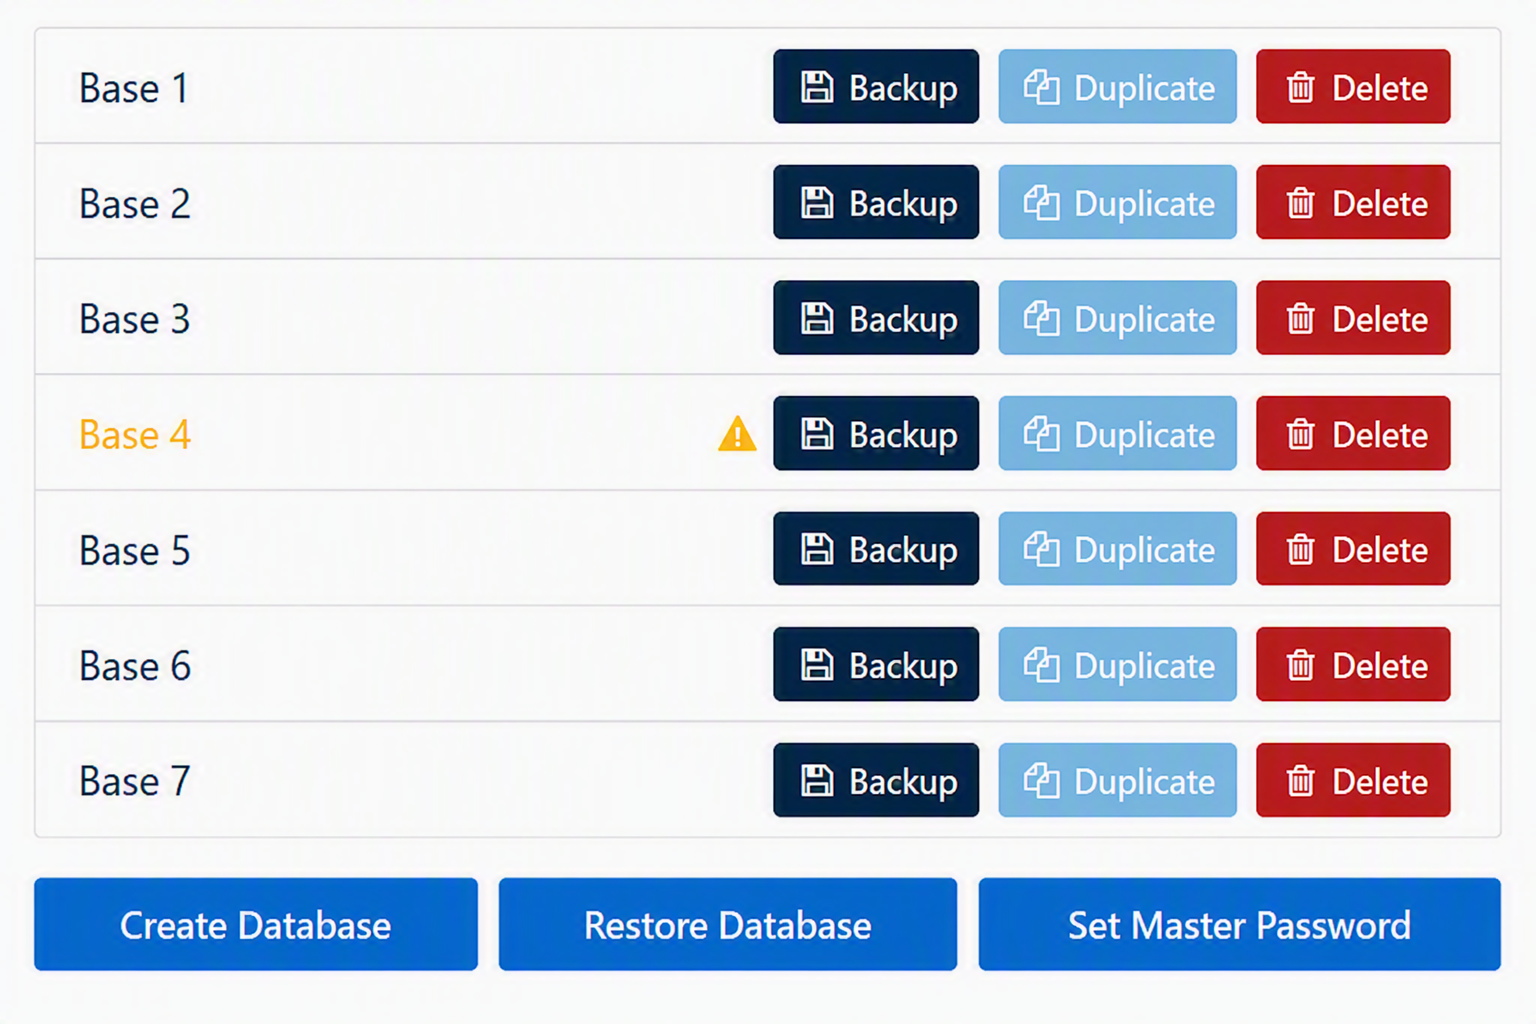The width and height of the screenshot is (1536, 1024).
Task: Click the warning triangle icon beside Base 4
Action: click(x=737, y=434)
